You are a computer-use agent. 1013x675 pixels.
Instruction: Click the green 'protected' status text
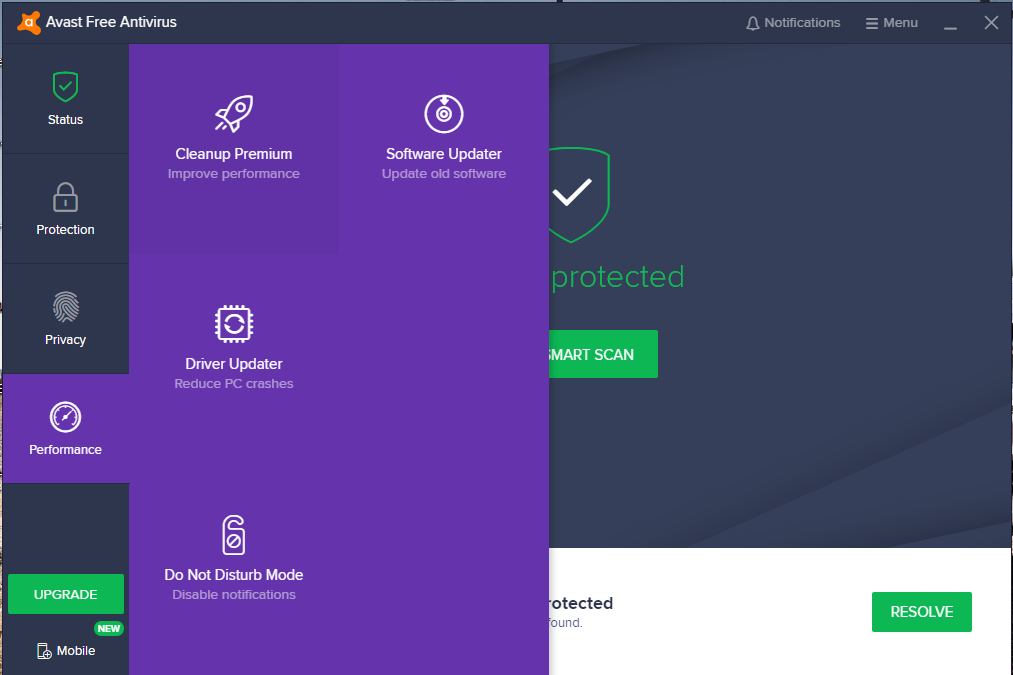click(618, 278)
